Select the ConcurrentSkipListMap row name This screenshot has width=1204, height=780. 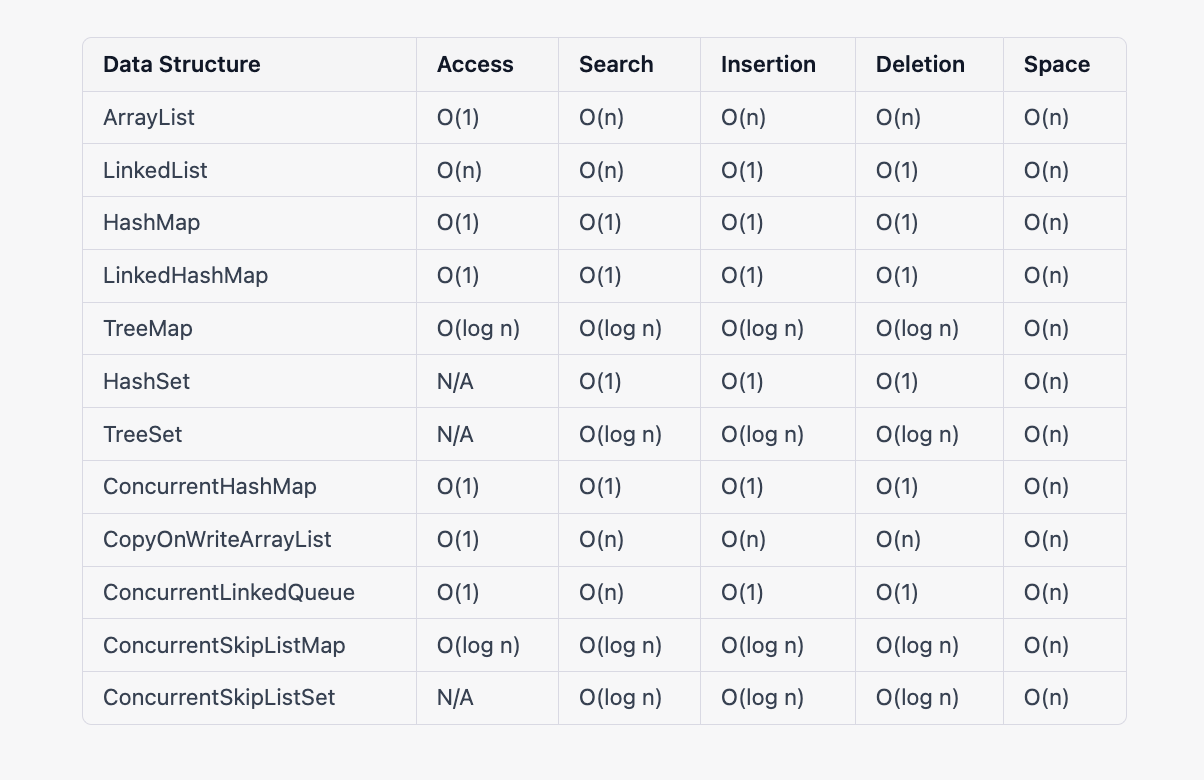tap(224, 646)
